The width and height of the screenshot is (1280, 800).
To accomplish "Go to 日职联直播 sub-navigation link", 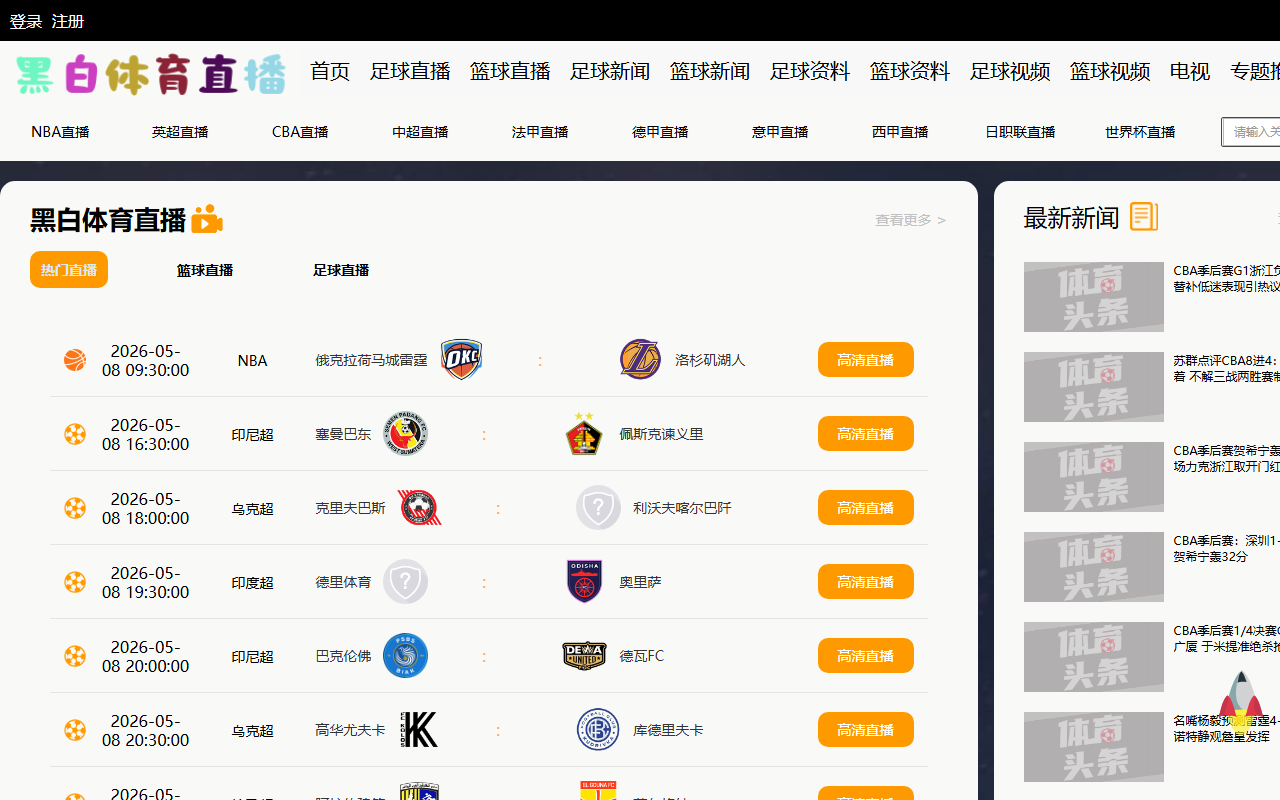I will click(1020, 132).
